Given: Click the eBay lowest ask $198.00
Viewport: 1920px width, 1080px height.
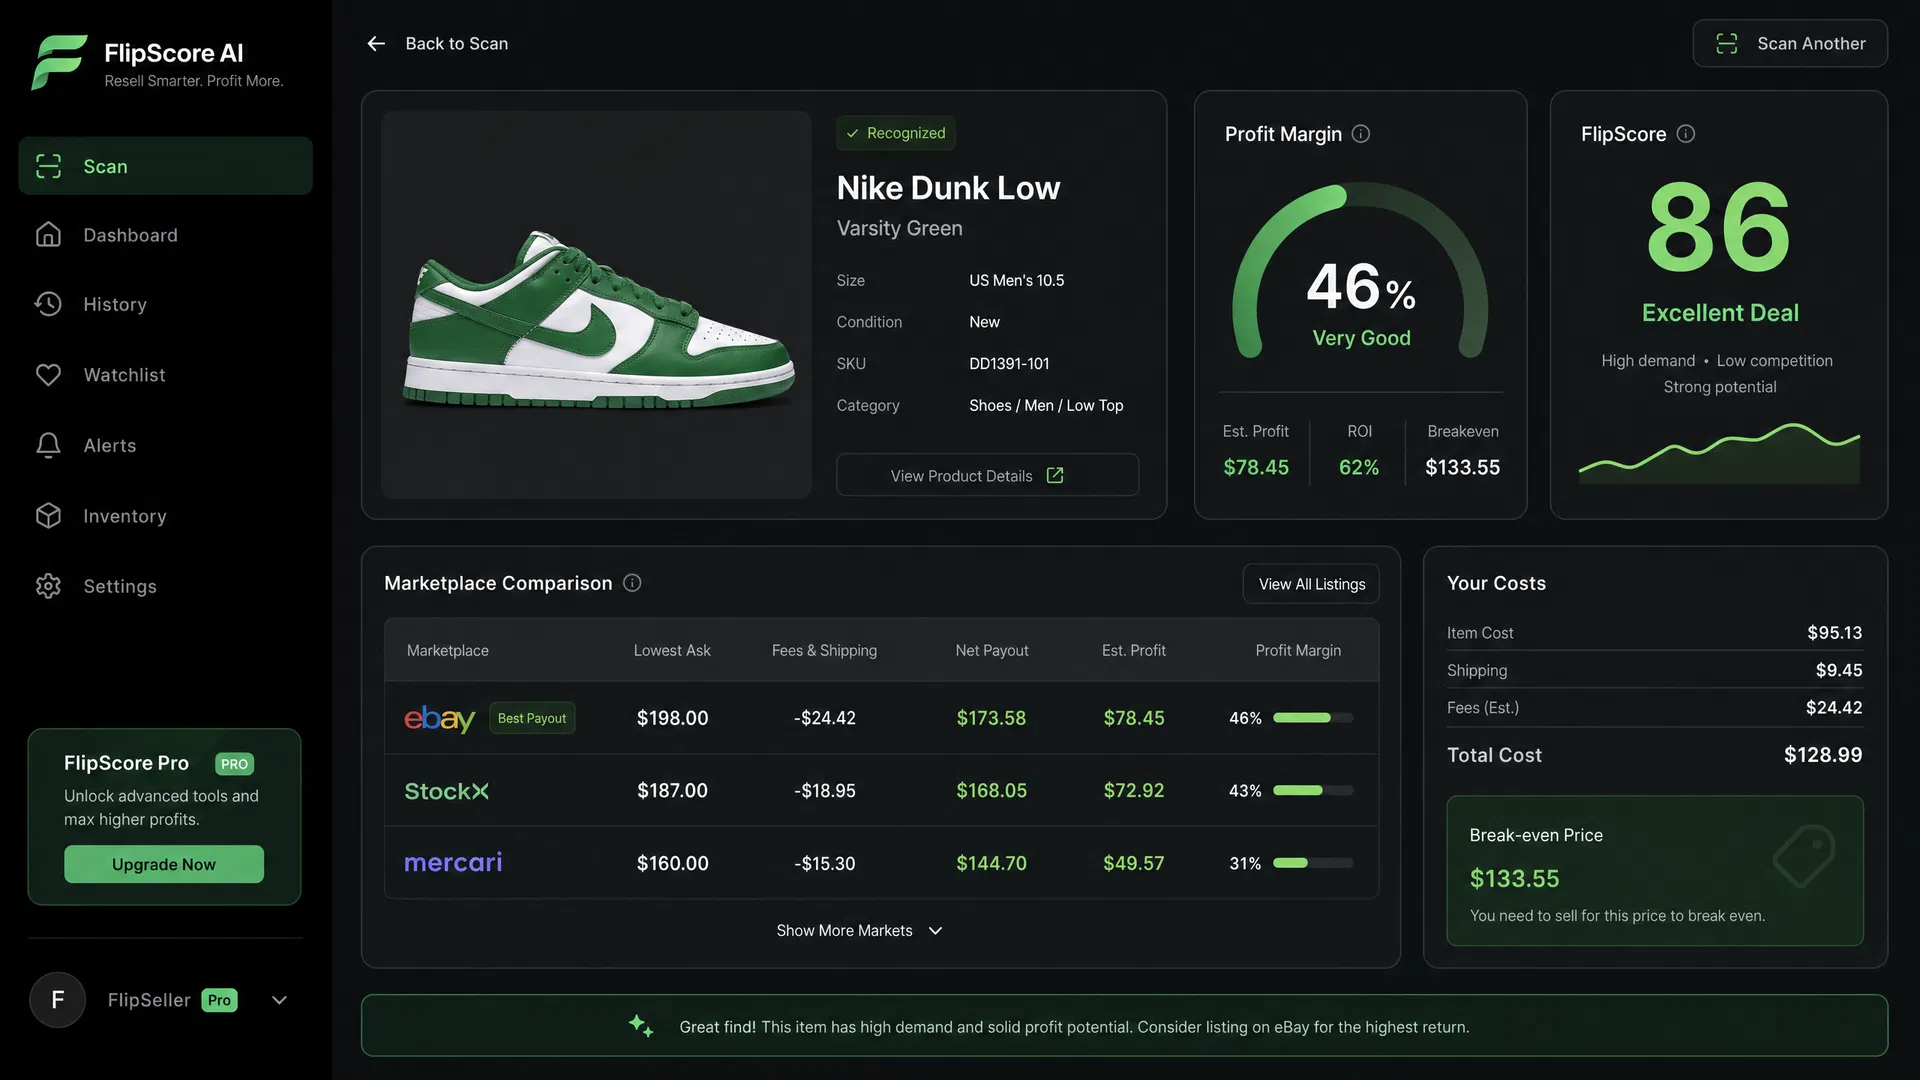Looking at the screenshot, I should tap(673, 718).
